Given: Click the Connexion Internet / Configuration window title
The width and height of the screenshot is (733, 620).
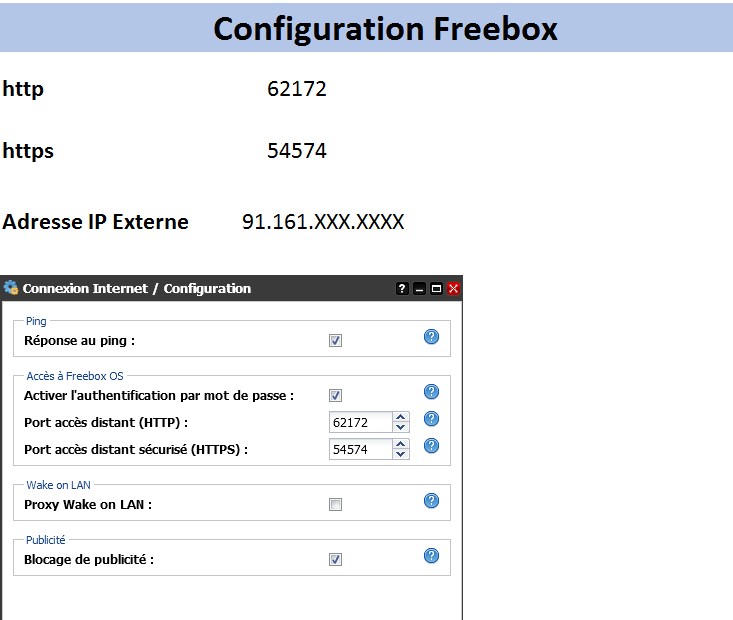Looking at the screenshot, I should [137, 288].
